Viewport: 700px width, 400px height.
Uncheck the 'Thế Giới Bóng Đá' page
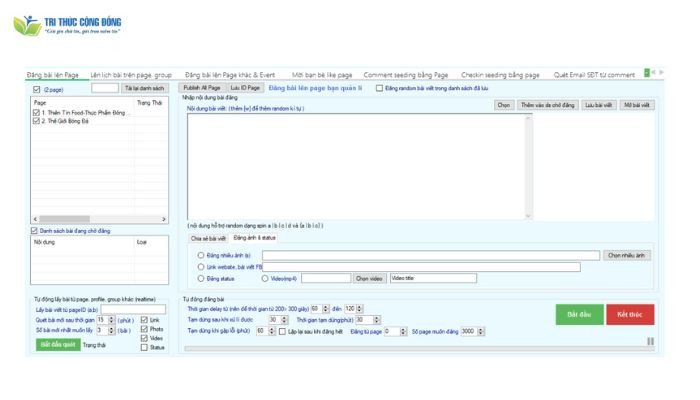tap(37, 121)
